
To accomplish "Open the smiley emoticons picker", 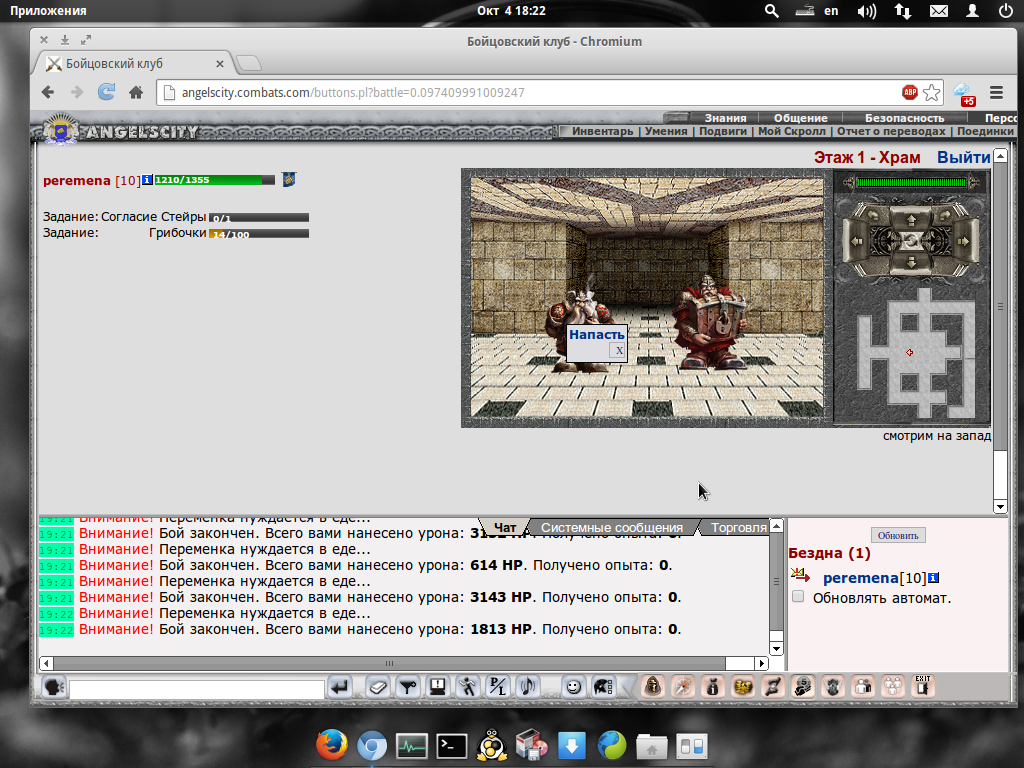I will point(573,687).
